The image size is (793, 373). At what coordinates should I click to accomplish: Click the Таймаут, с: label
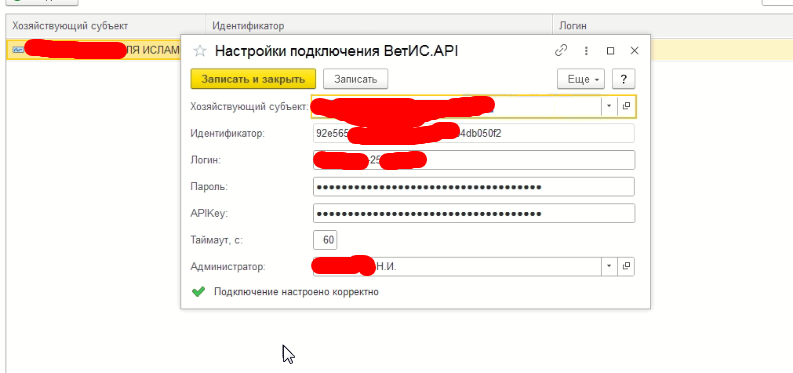pyautogui.click(x=216, y=240)
